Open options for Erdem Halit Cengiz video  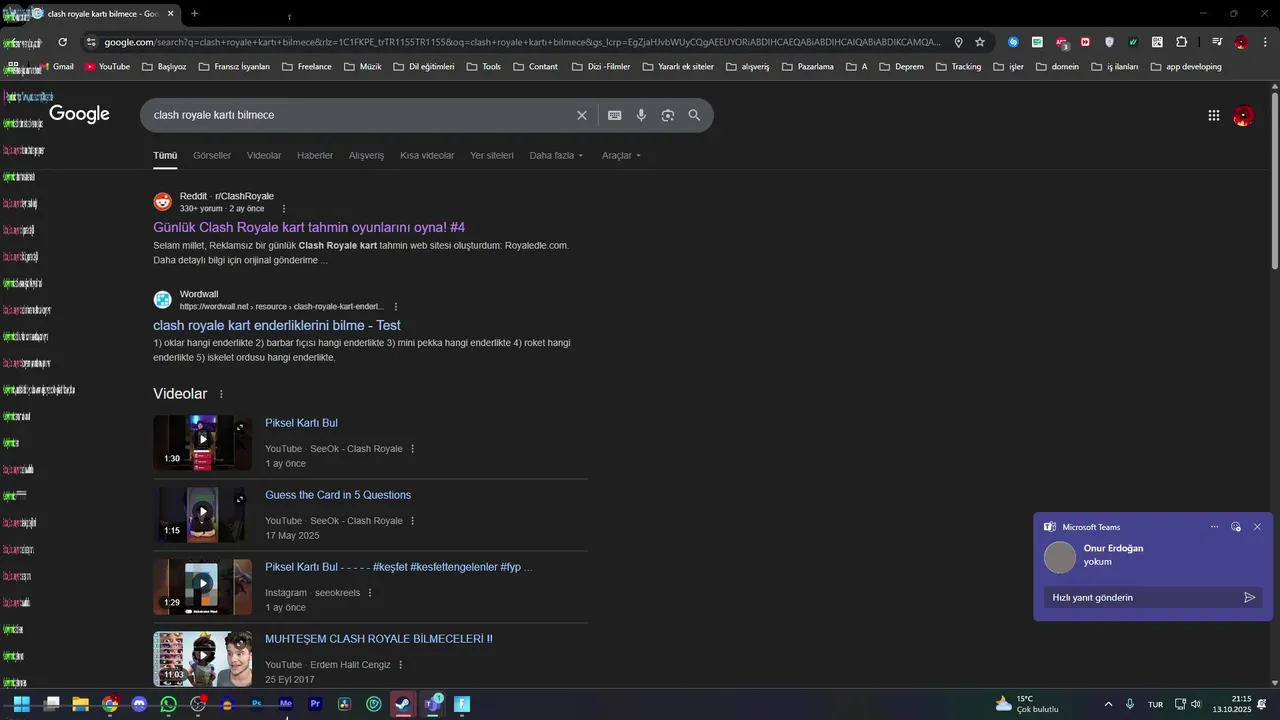click(x=401, y=665)
